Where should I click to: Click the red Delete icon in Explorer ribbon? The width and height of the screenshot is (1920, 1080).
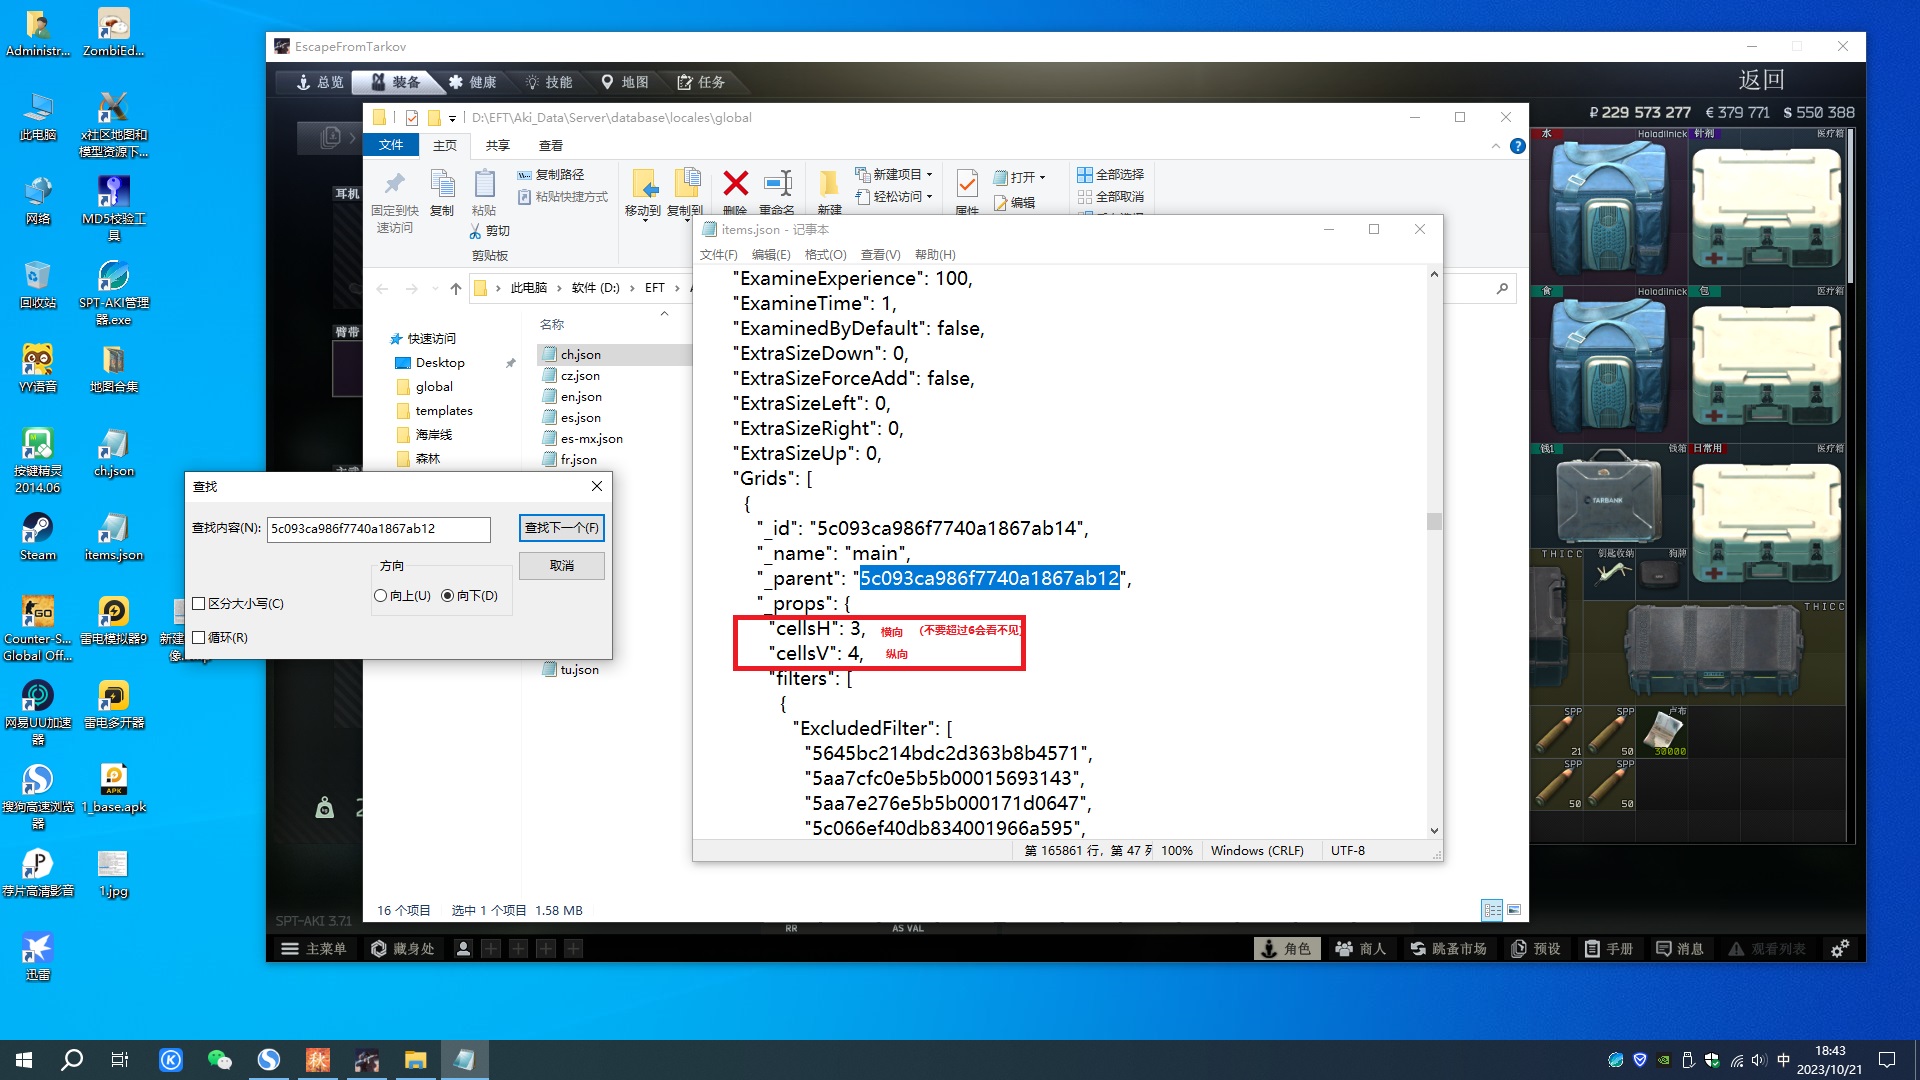pos(735,183)
